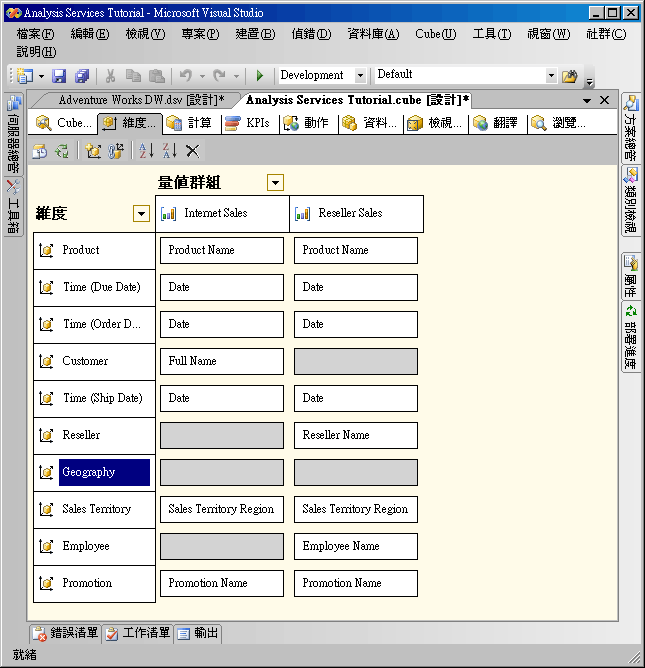645x668 pixels.
Task: Select Reseller Name cell under Reseller Sales
Action: pyautogui.click(x=356, y=435)
